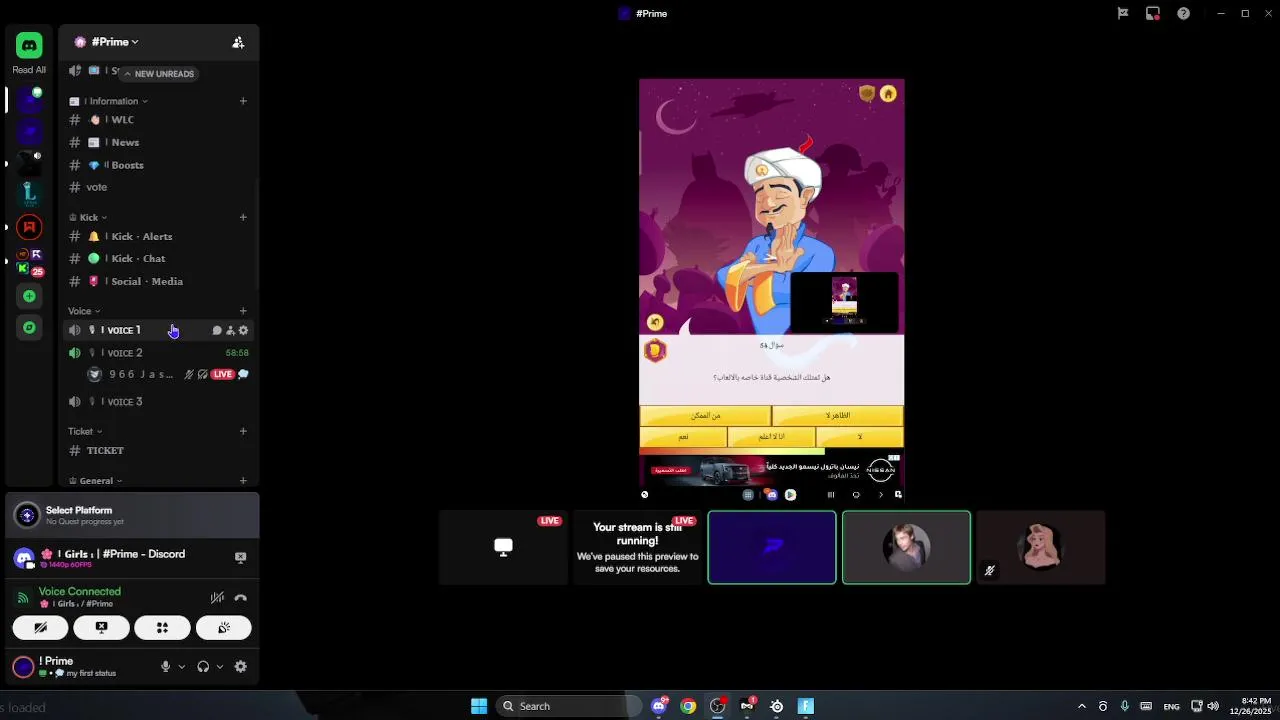
Task: Open screen share tile with monitor icon
Action: click(503, 547)
